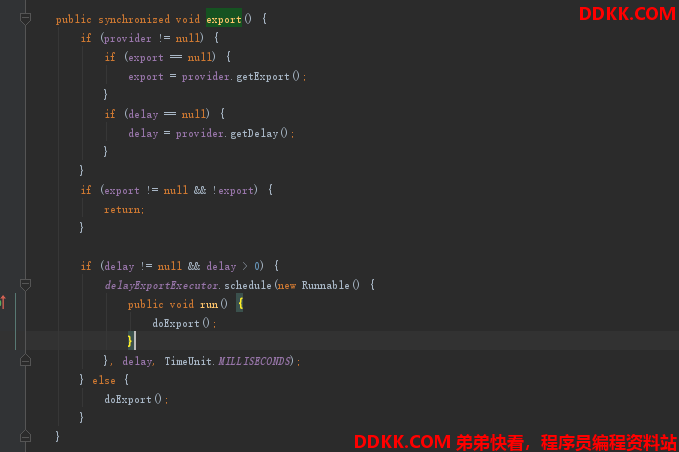This screenshot has width=679, height=452.
Task: Click 'export == null' condition
Action: 170,57
